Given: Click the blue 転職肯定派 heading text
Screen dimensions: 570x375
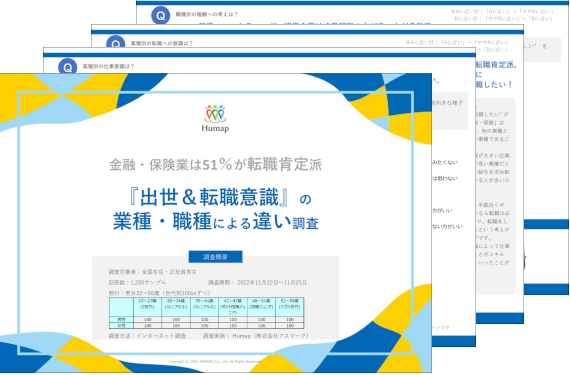Looking at the screenshot, I should (x=497, y=65).
